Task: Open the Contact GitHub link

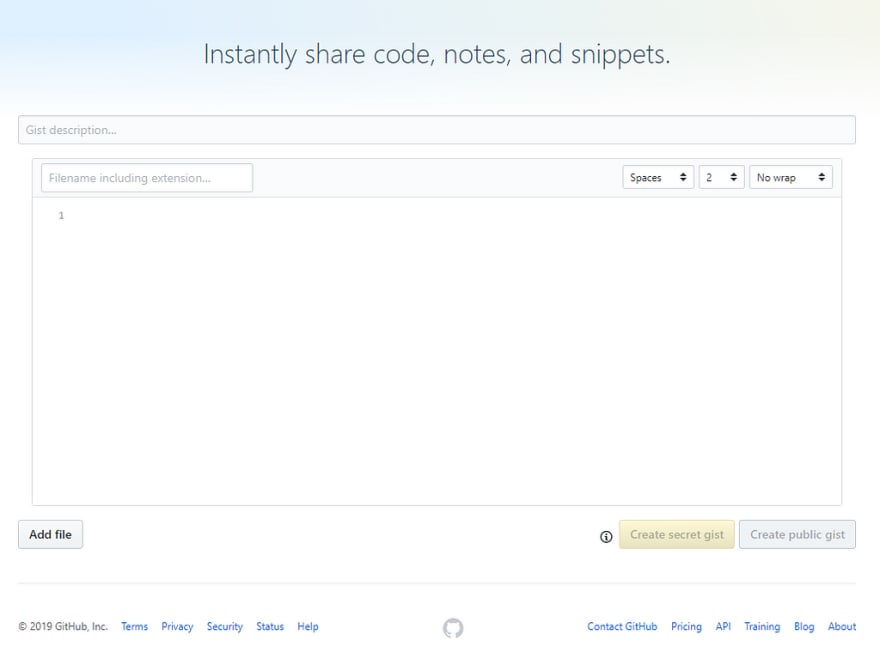Action: (x=622, y=626)
